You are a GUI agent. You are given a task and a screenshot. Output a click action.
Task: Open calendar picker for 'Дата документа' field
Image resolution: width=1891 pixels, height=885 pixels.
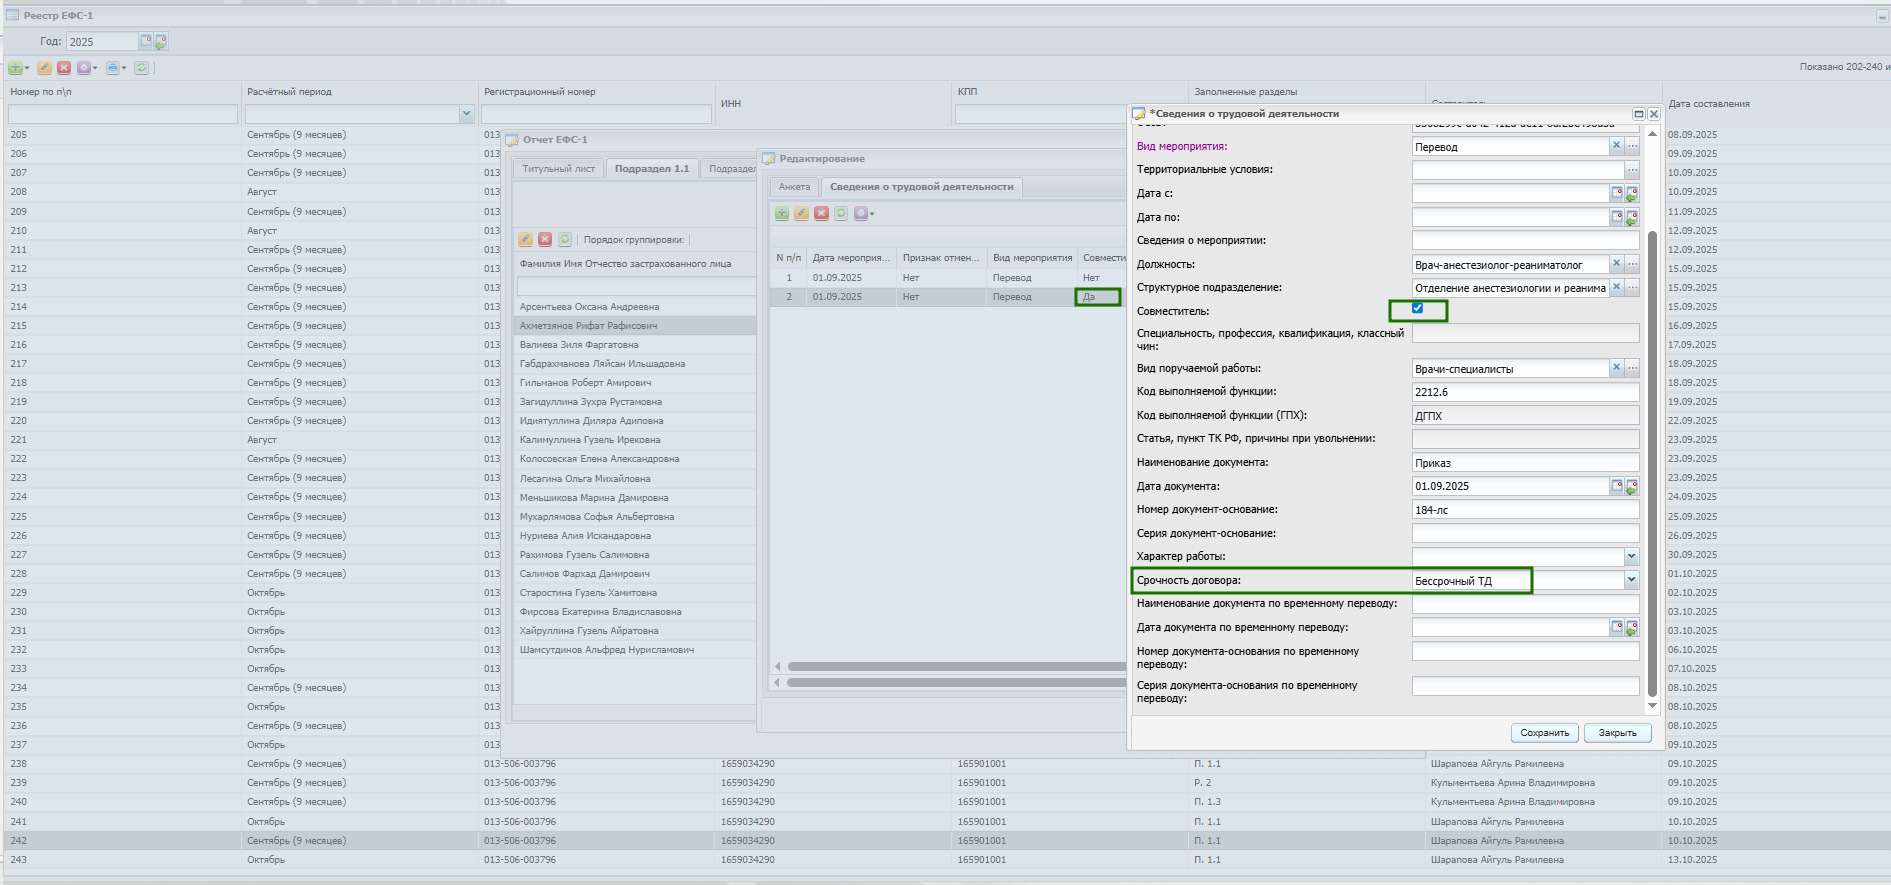[1616, 486]
